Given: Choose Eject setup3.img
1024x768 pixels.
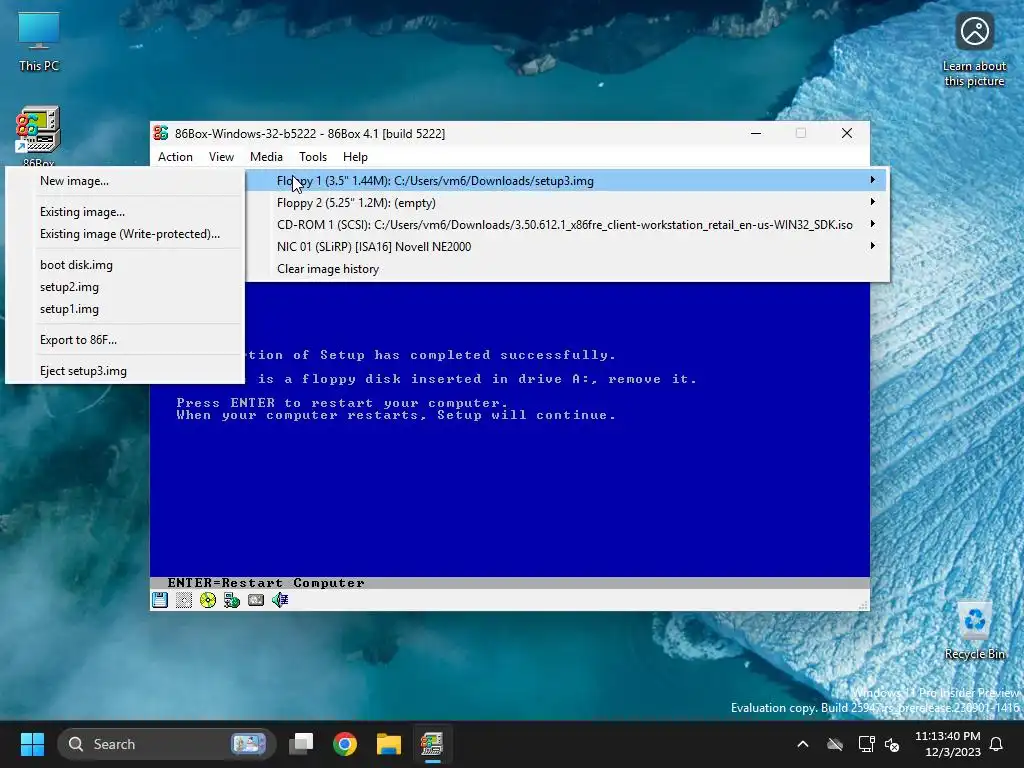Looking at the screenshot, I should tap(125, 370).
